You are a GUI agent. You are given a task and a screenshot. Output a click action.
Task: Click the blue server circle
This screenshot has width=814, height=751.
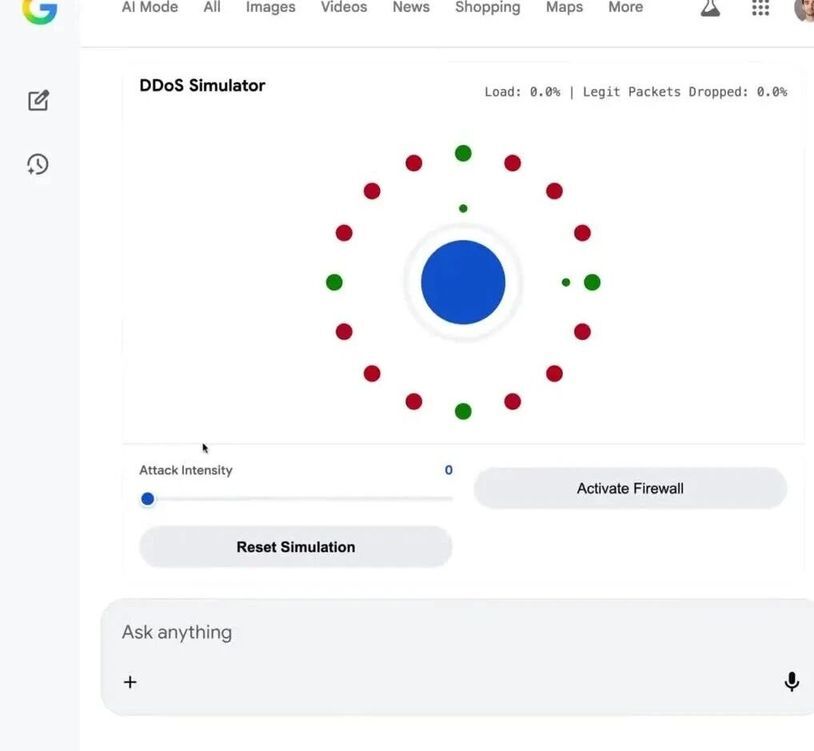tap(463, 282)
